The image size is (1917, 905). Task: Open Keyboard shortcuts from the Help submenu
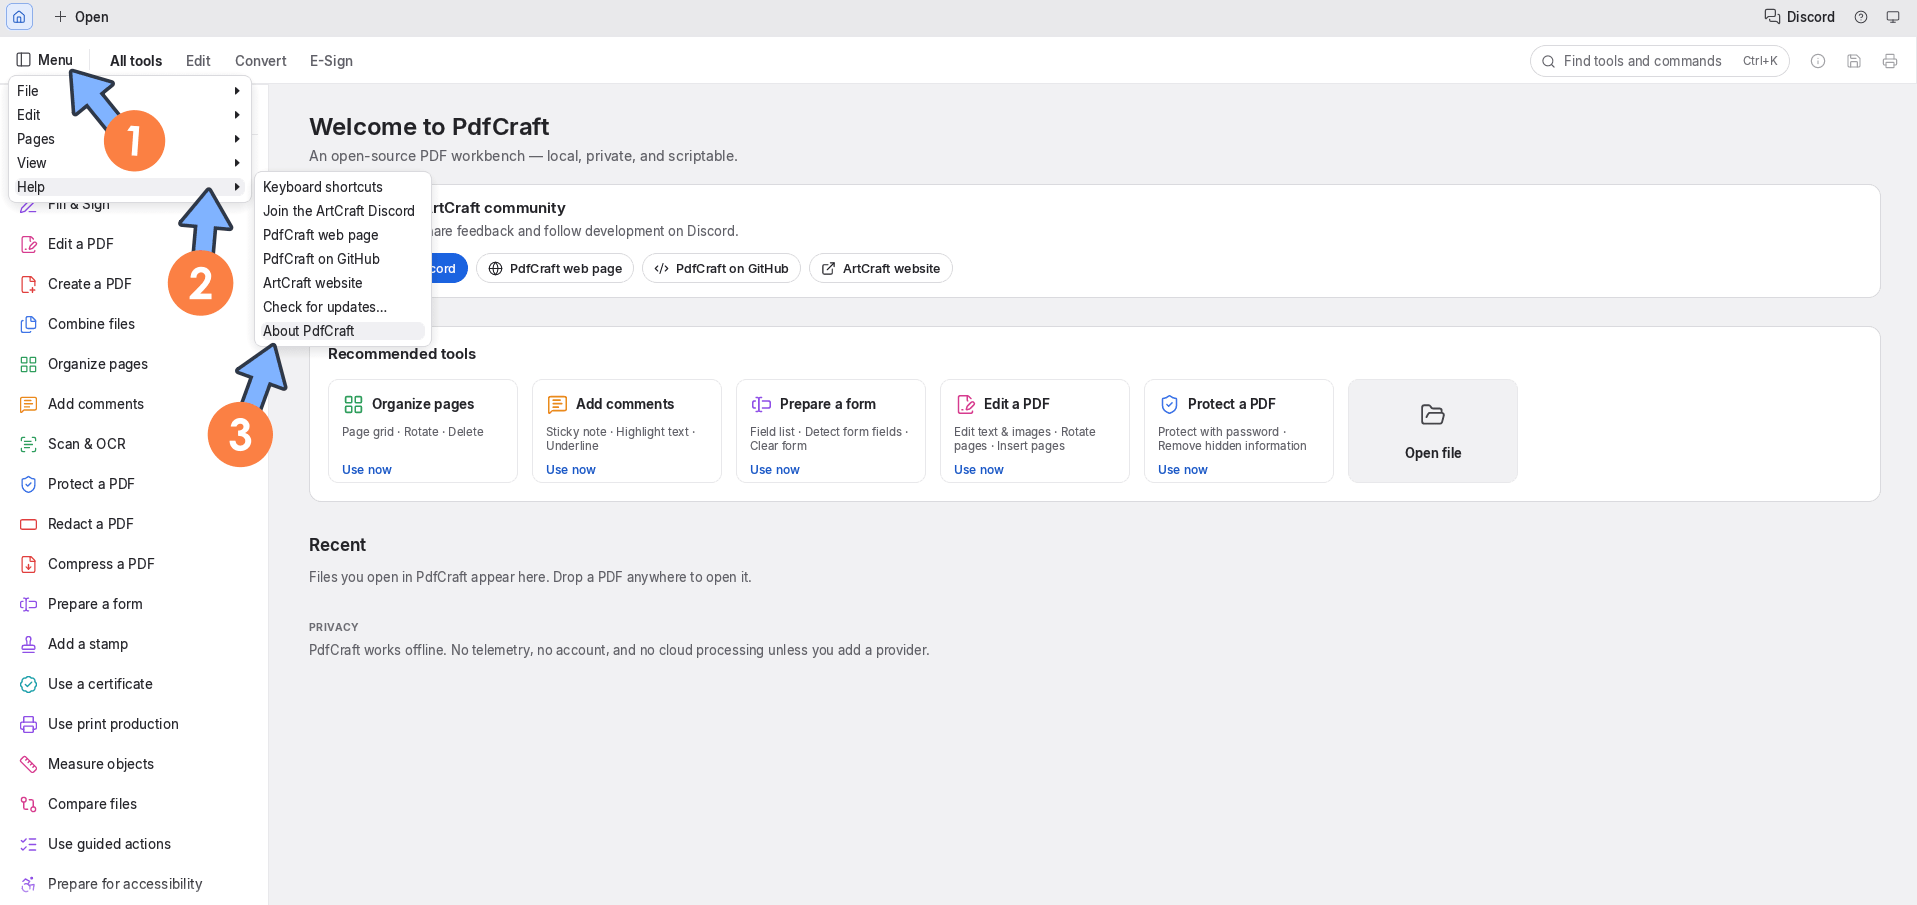pyautogui.click(x=343, y=187)
